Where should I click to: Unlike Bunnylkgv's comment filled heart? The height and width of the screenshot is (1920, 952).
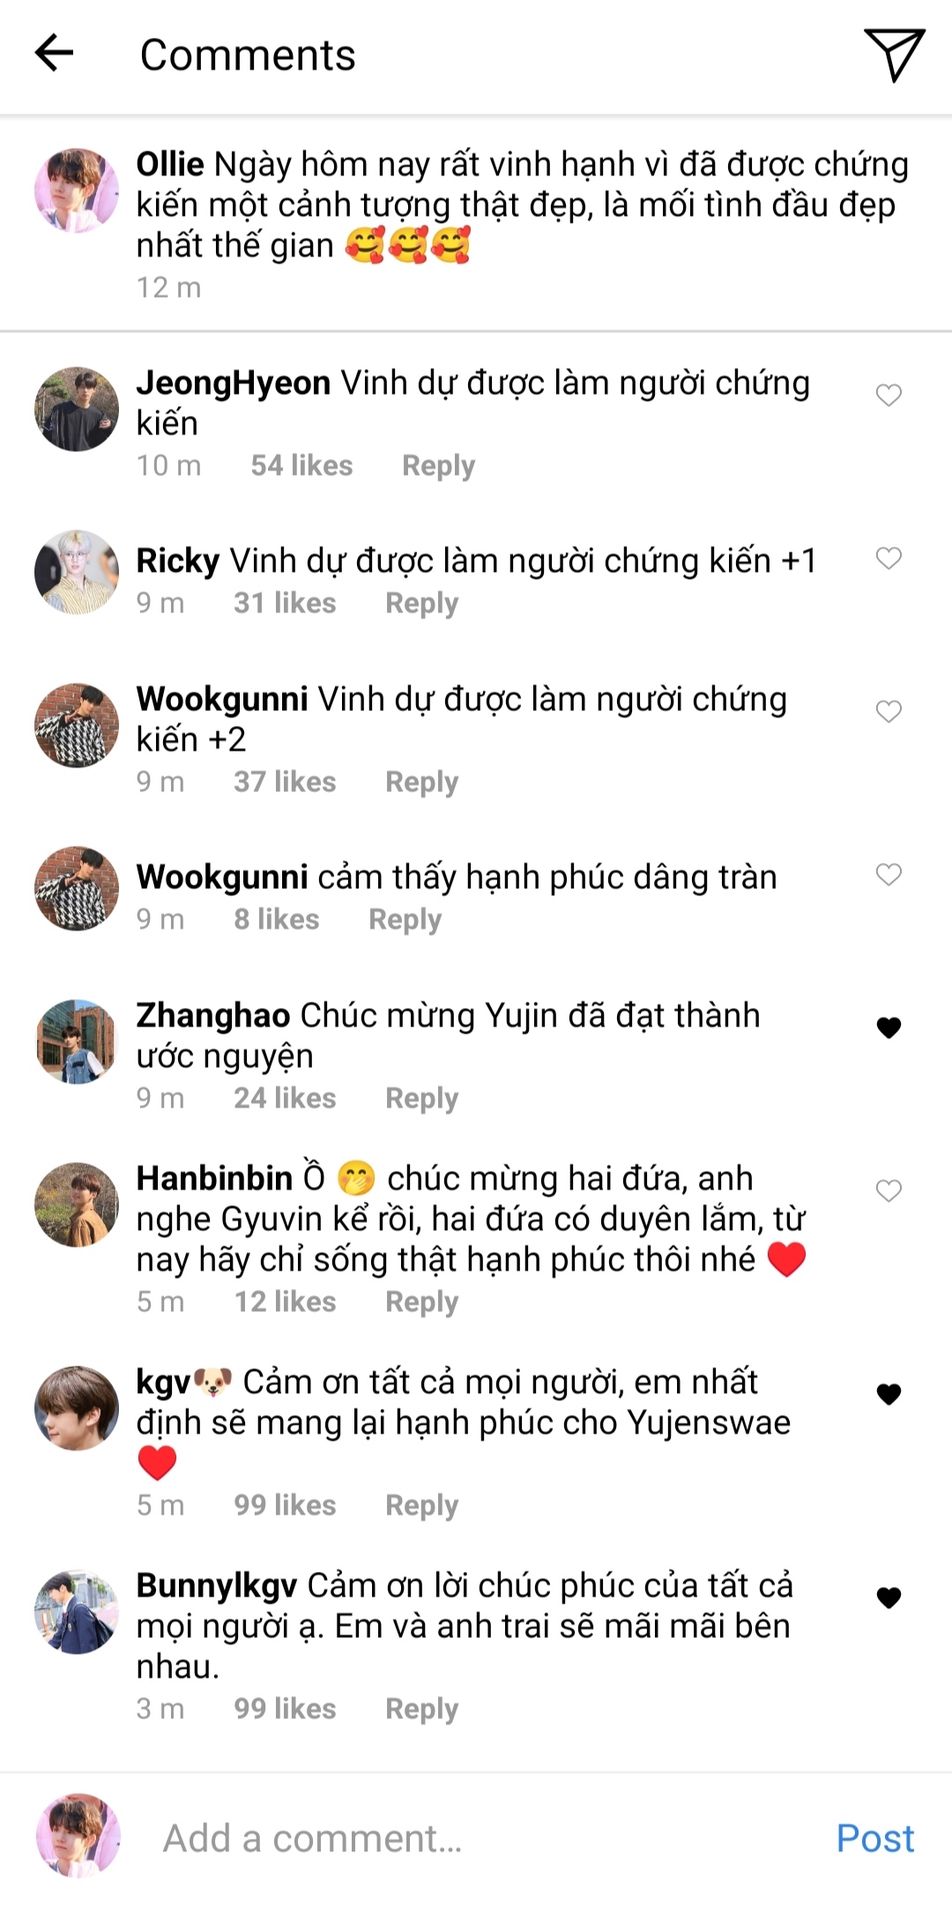(x=889, y=1598)
